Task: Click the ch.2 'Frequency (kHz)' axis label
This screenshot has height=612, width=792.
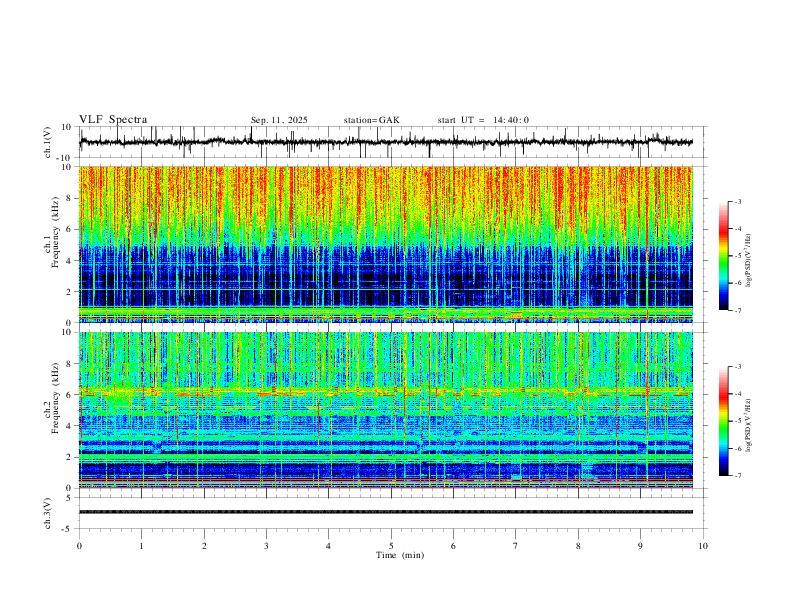Action: [55, 398]
